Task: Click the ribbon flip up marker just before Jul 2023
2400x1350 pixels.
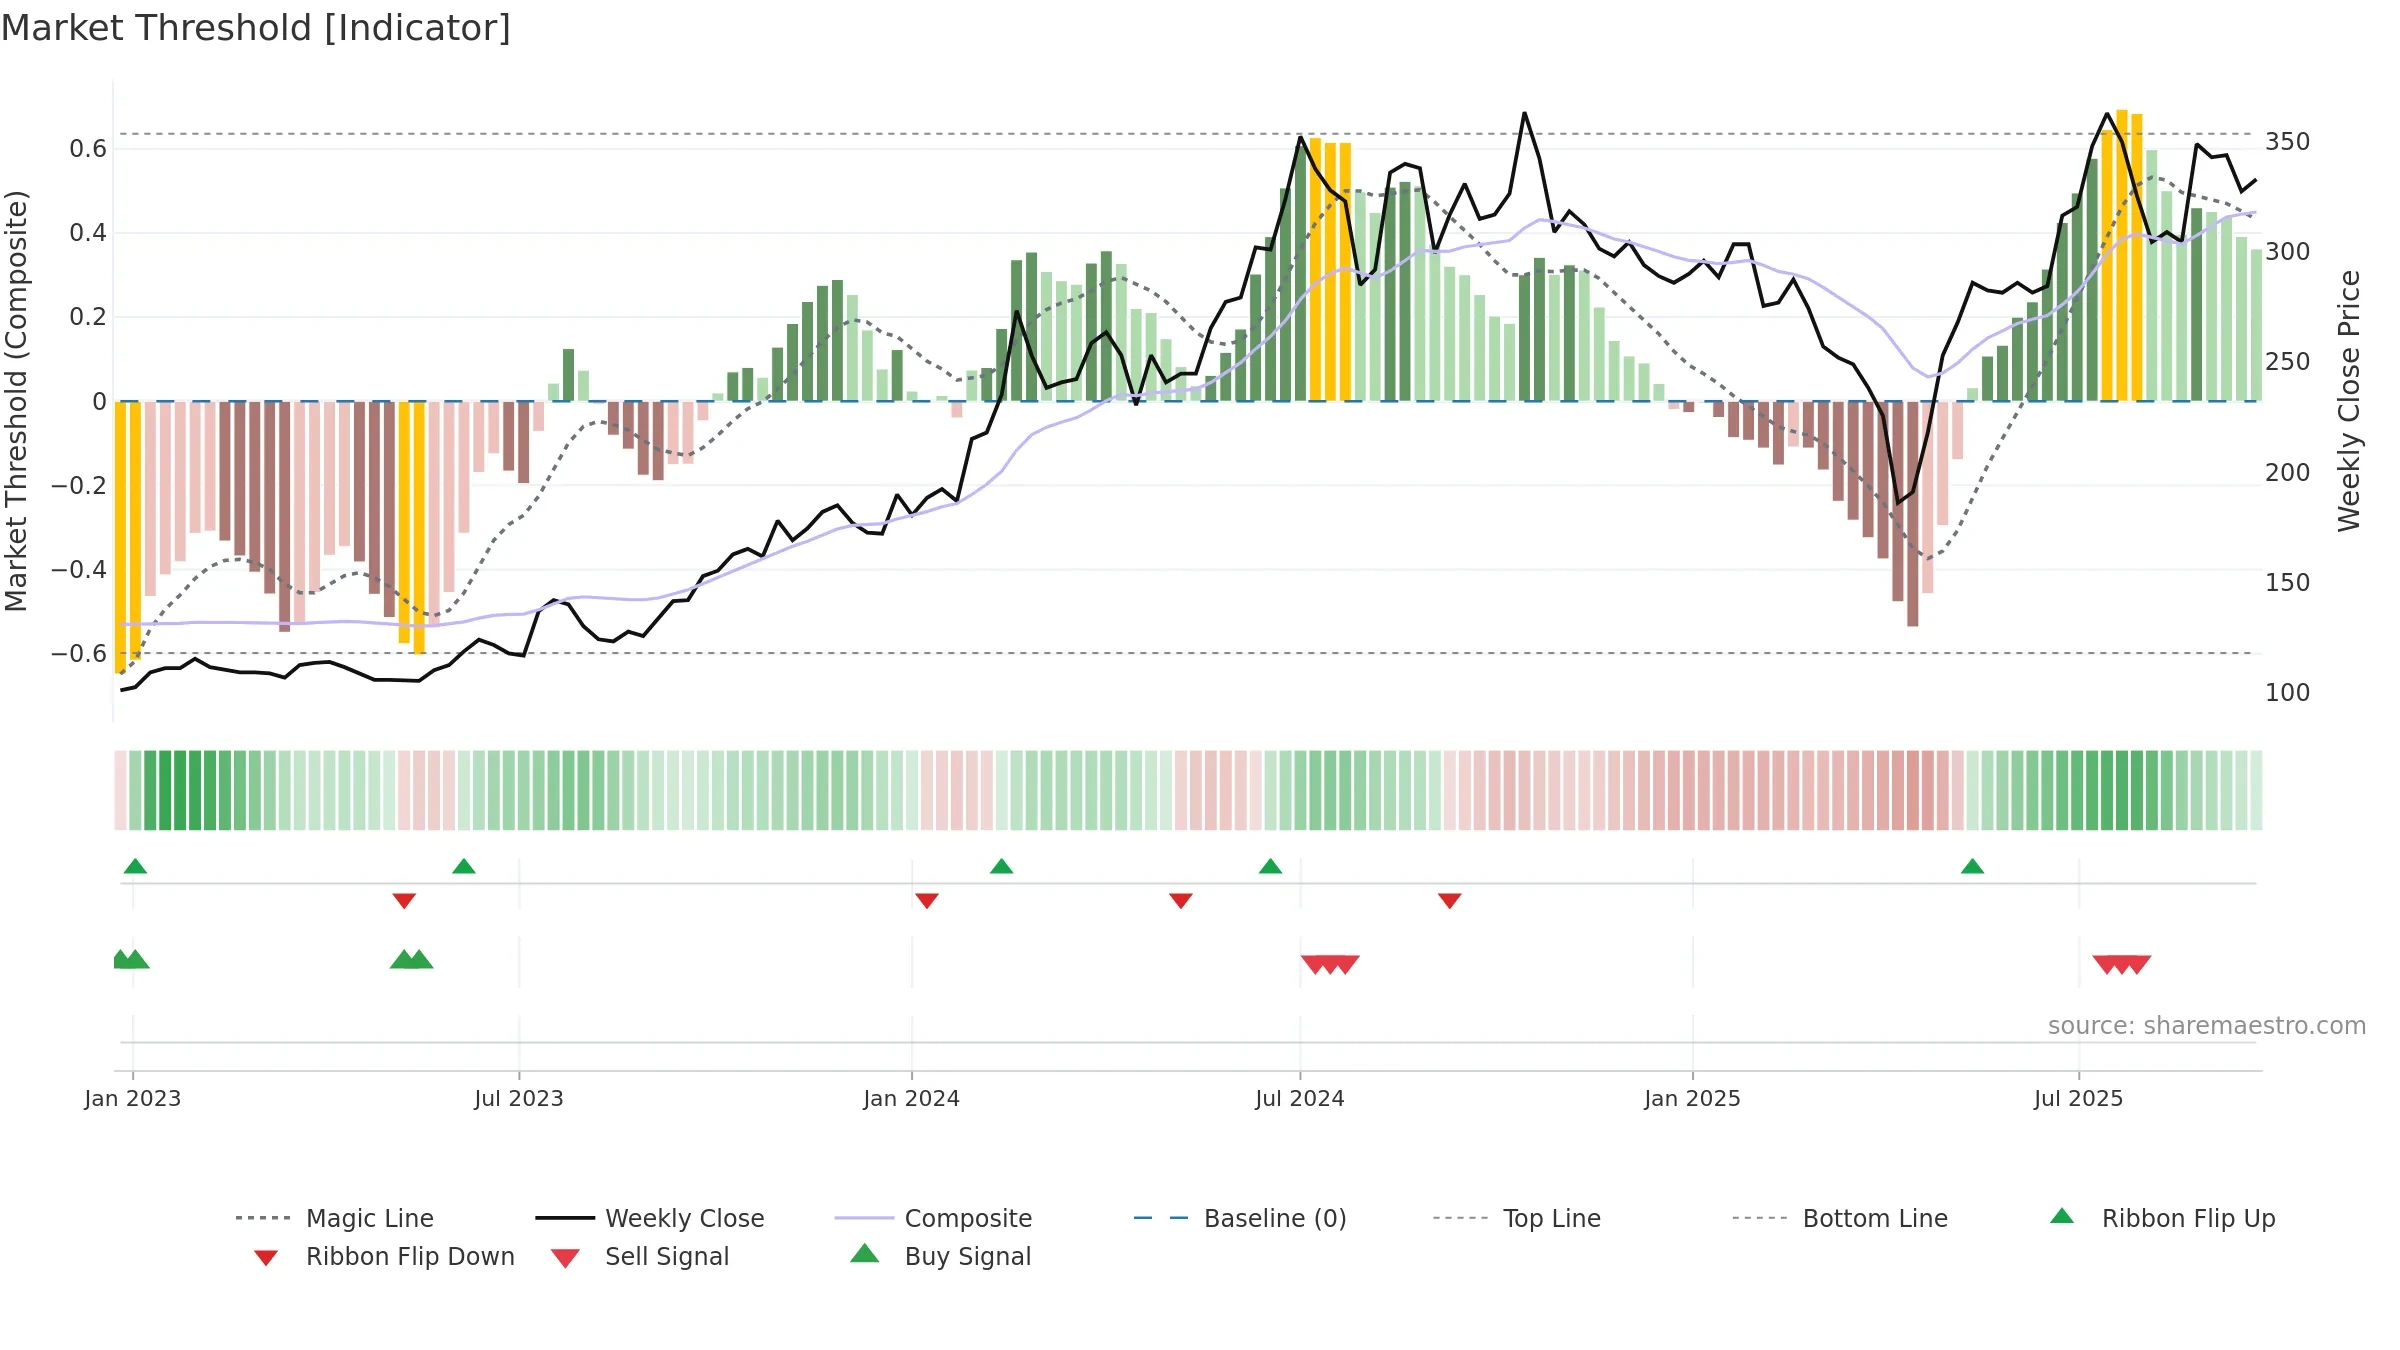Action: [464, 866]
